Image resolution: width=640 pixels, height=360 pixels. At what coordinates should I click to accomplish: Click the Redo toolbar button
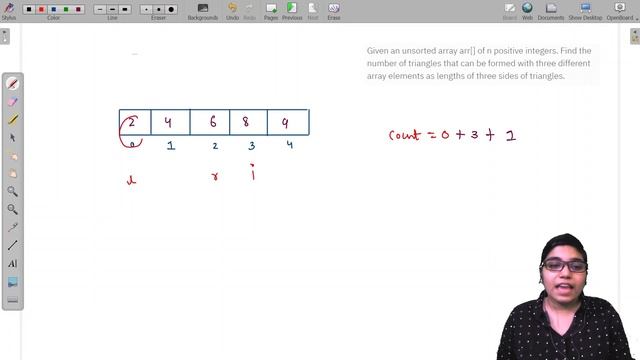pos(249,11)
